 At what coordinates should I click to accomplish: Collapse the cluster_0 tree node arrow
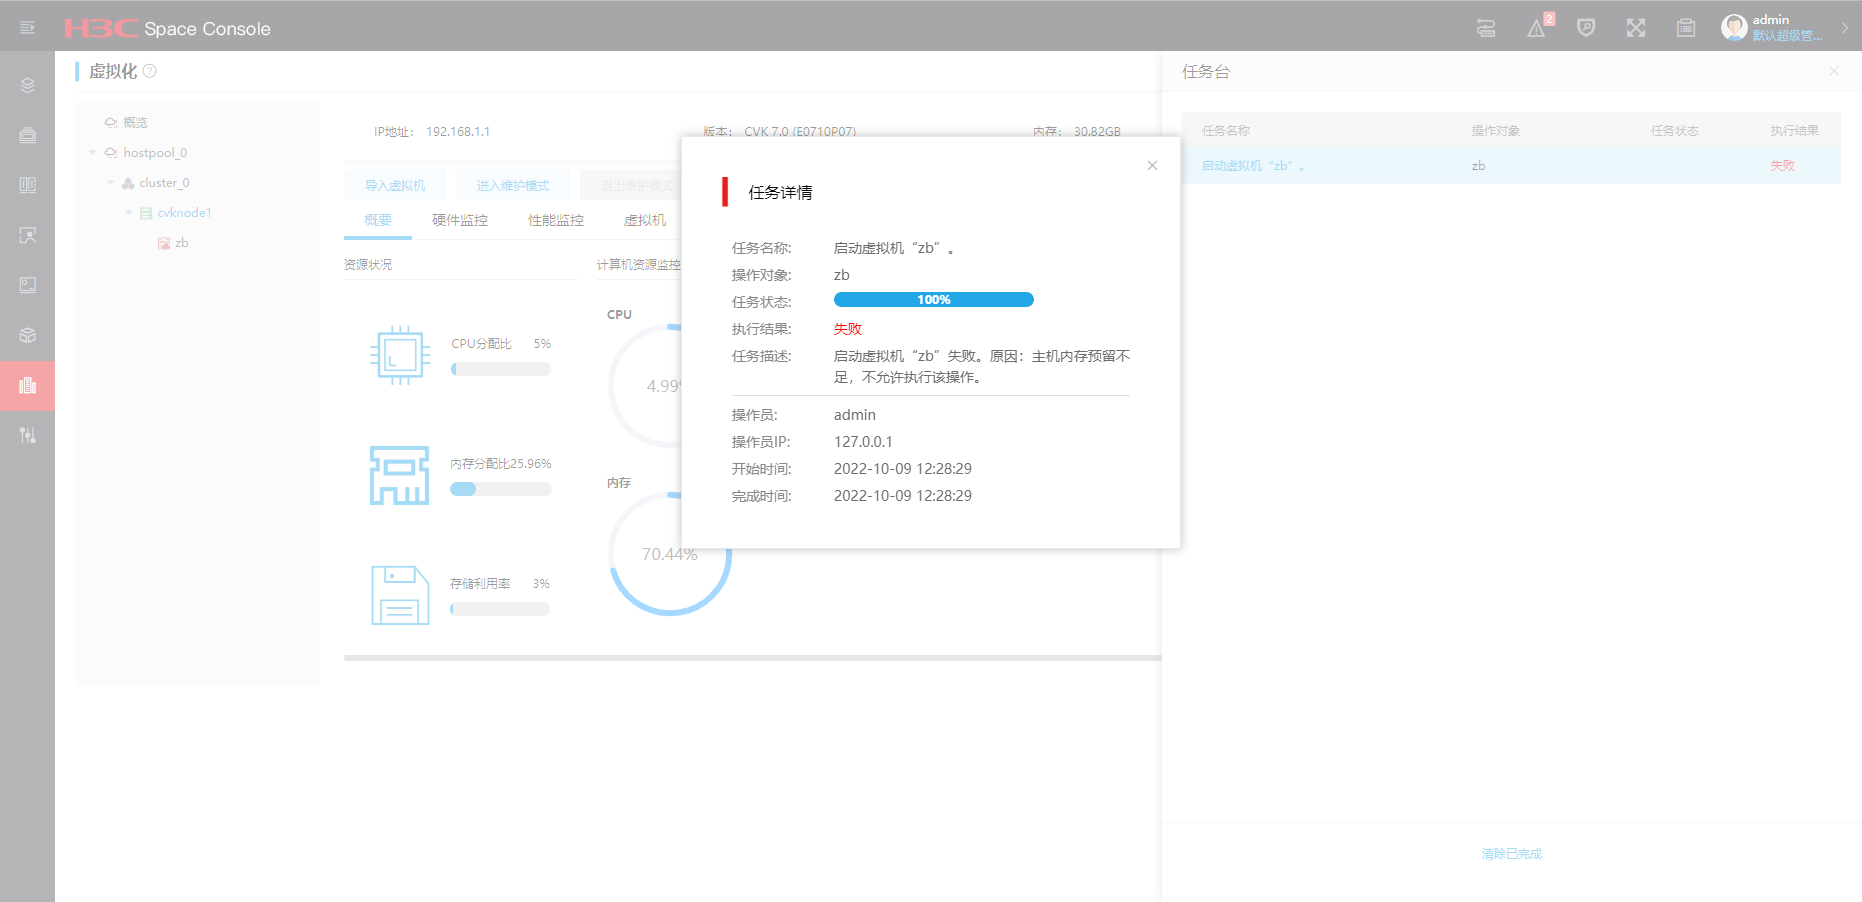(111, 183)
